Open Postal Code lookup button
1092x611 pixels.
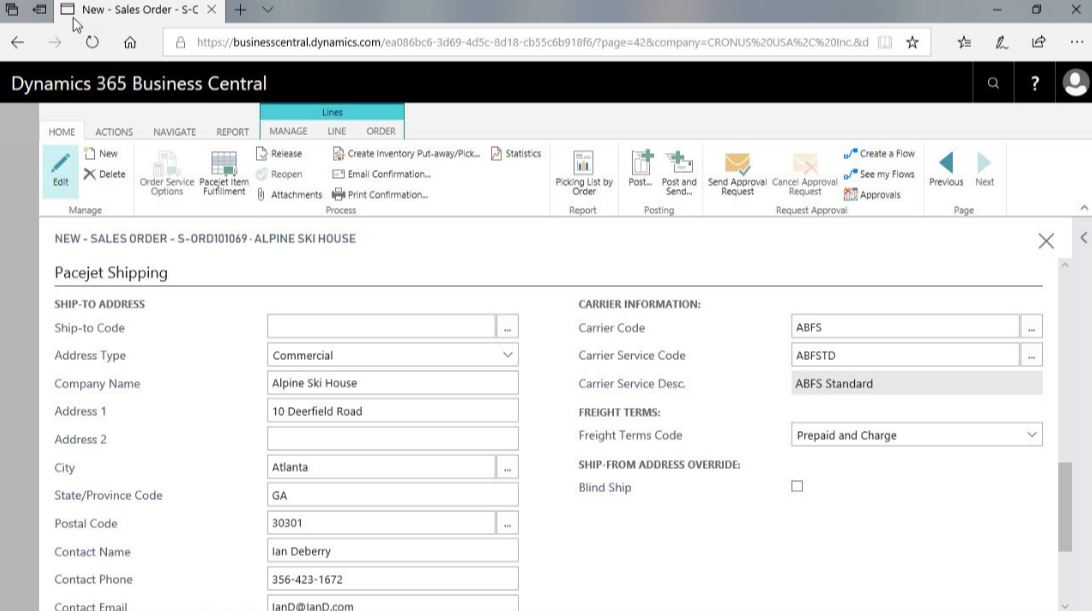point(508,523)
